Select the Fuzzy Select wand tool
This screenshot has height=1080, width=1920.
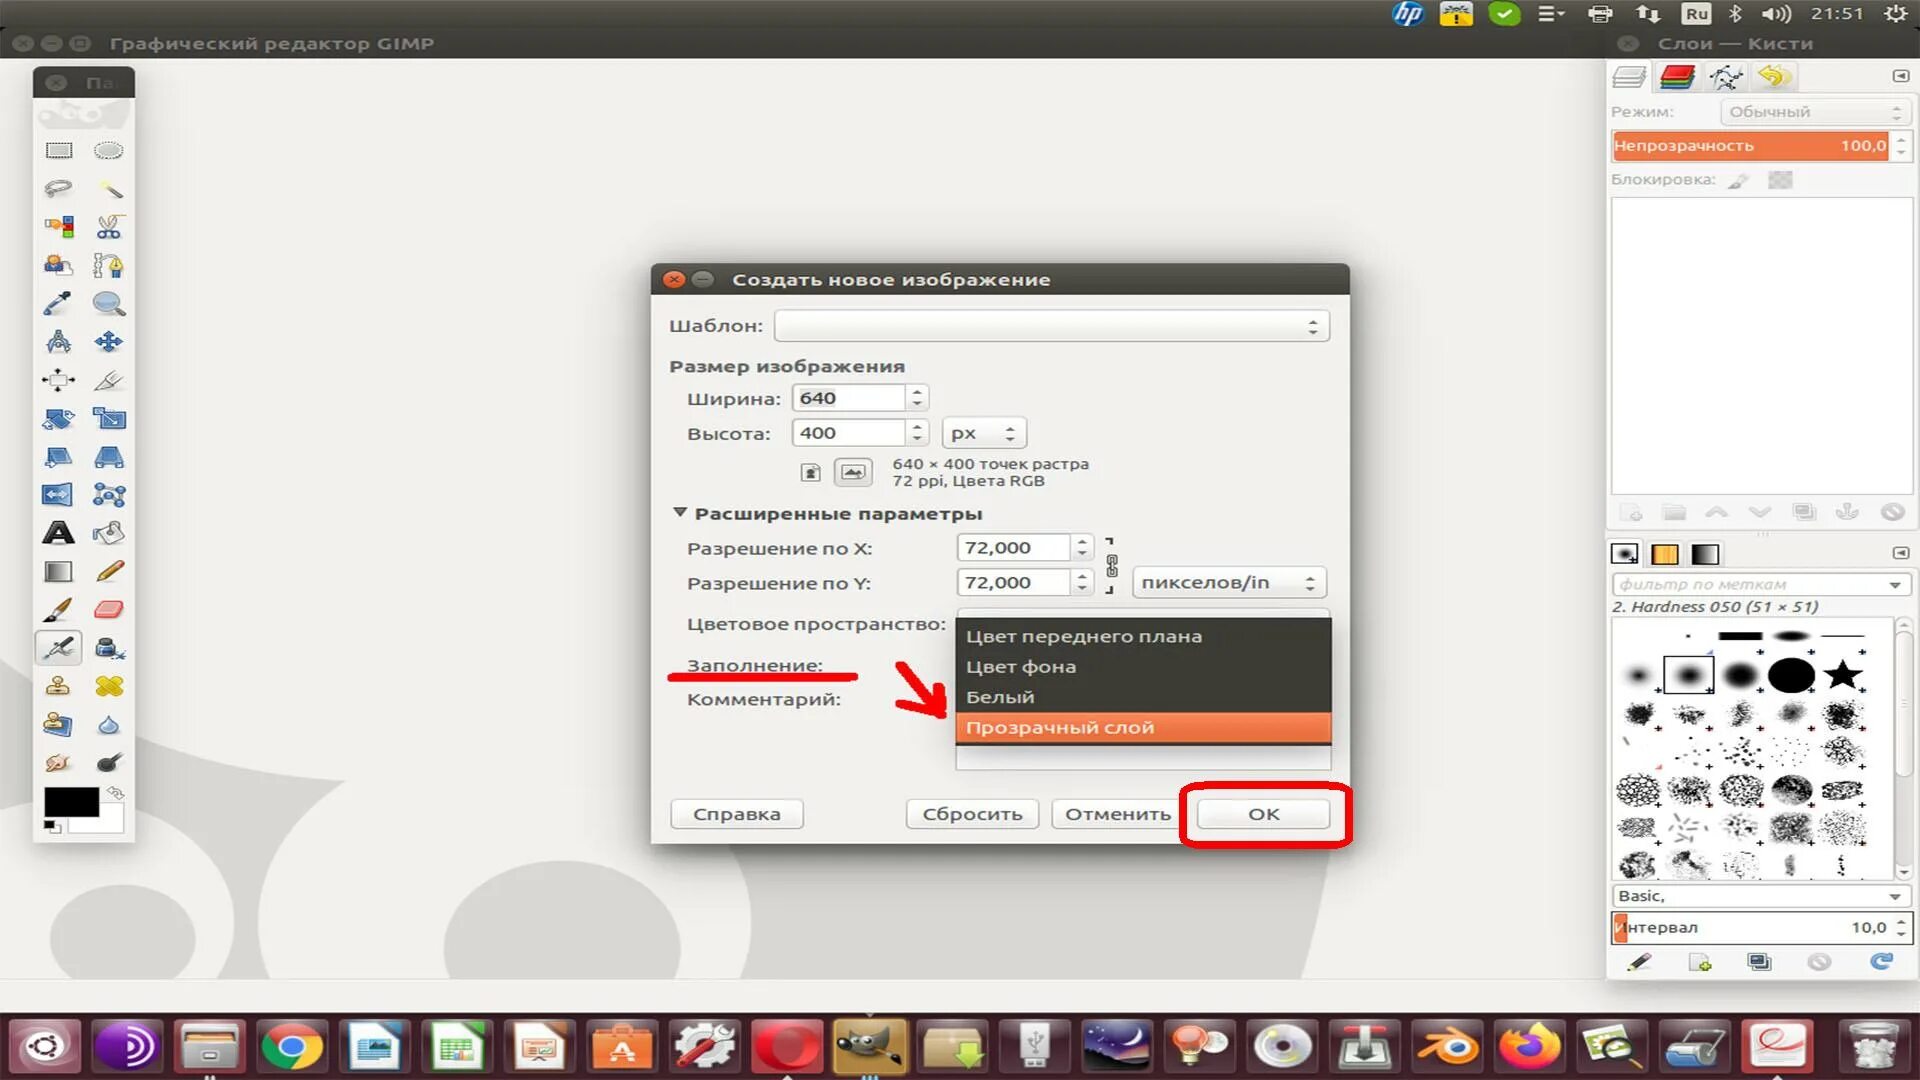[x=108, y=188]
